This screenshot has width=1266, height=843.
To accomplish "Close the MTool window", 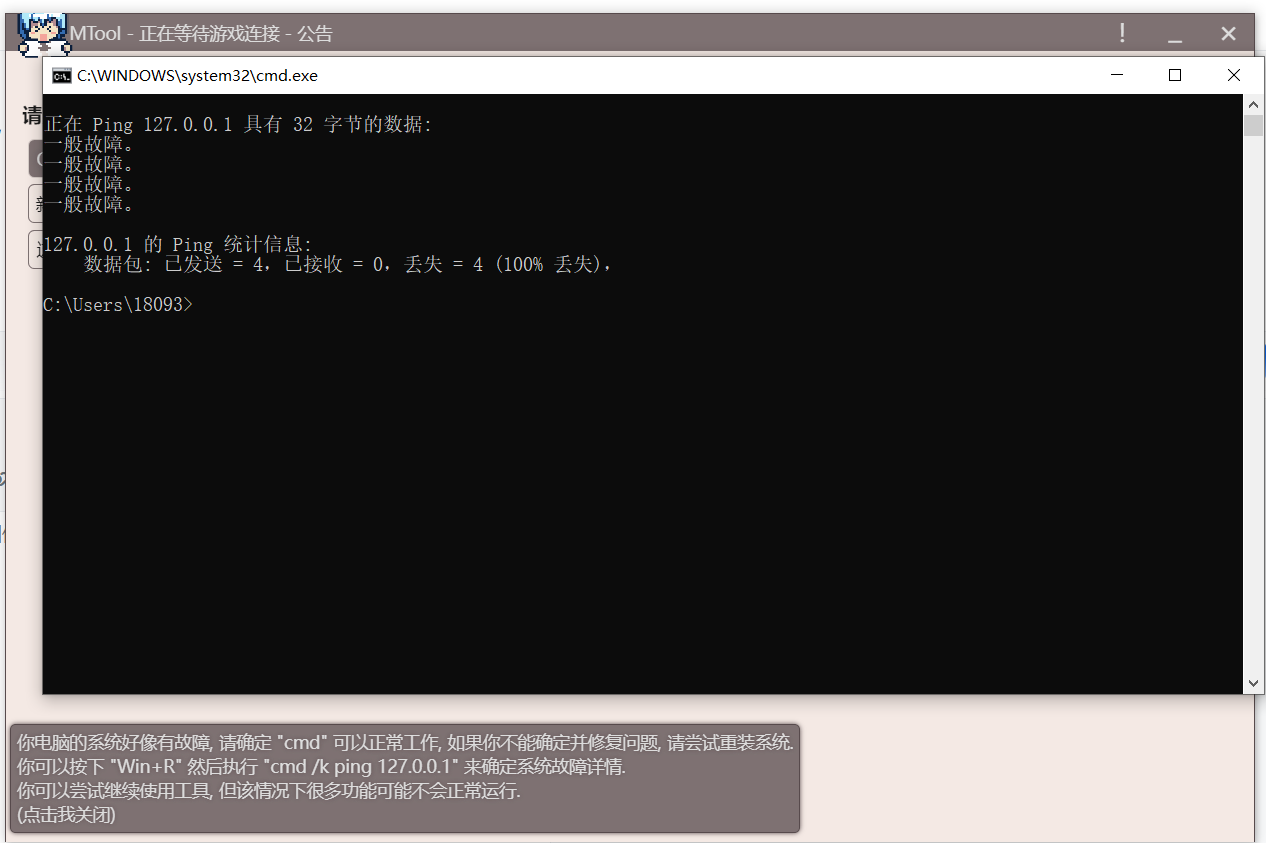I will pos(1229,33).
